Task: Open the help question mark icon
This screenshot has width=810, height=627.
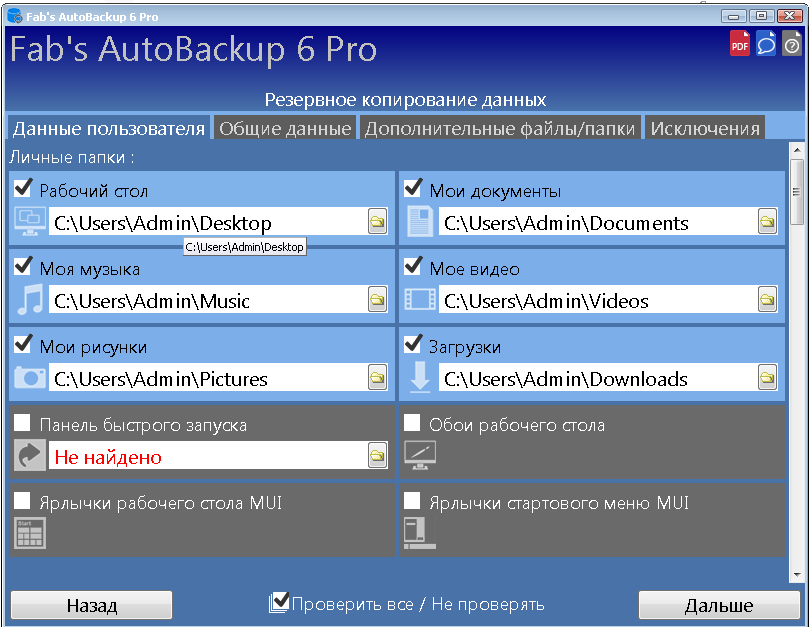Action: pos(791,43)
